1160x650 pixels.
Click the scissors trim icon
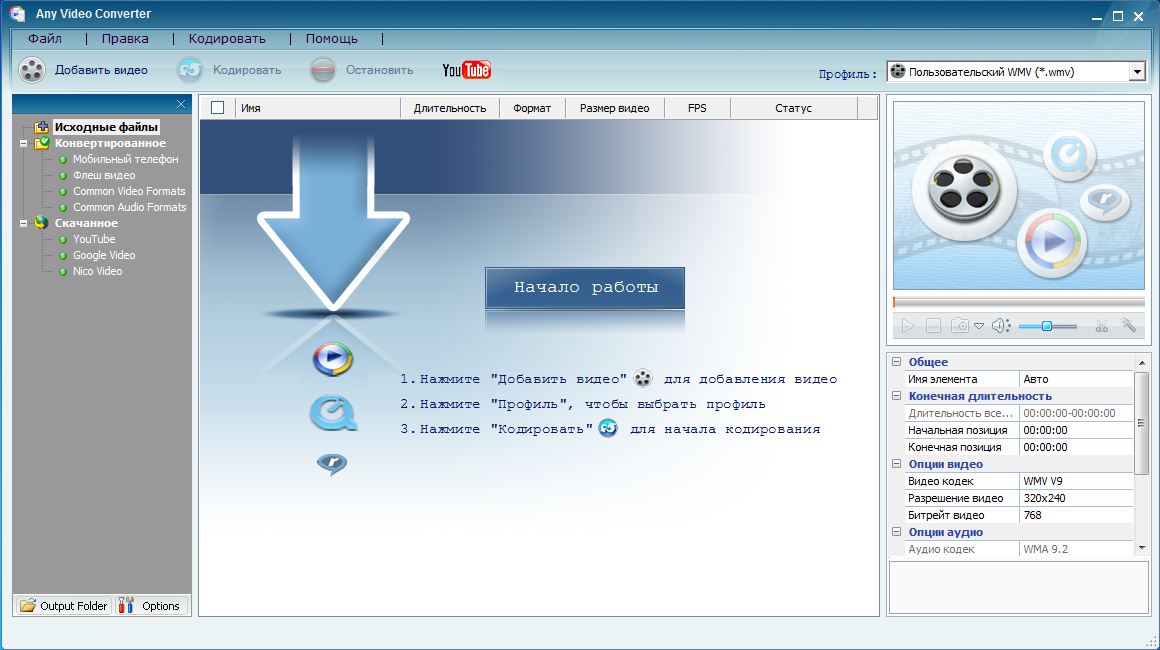point(1102,326)
